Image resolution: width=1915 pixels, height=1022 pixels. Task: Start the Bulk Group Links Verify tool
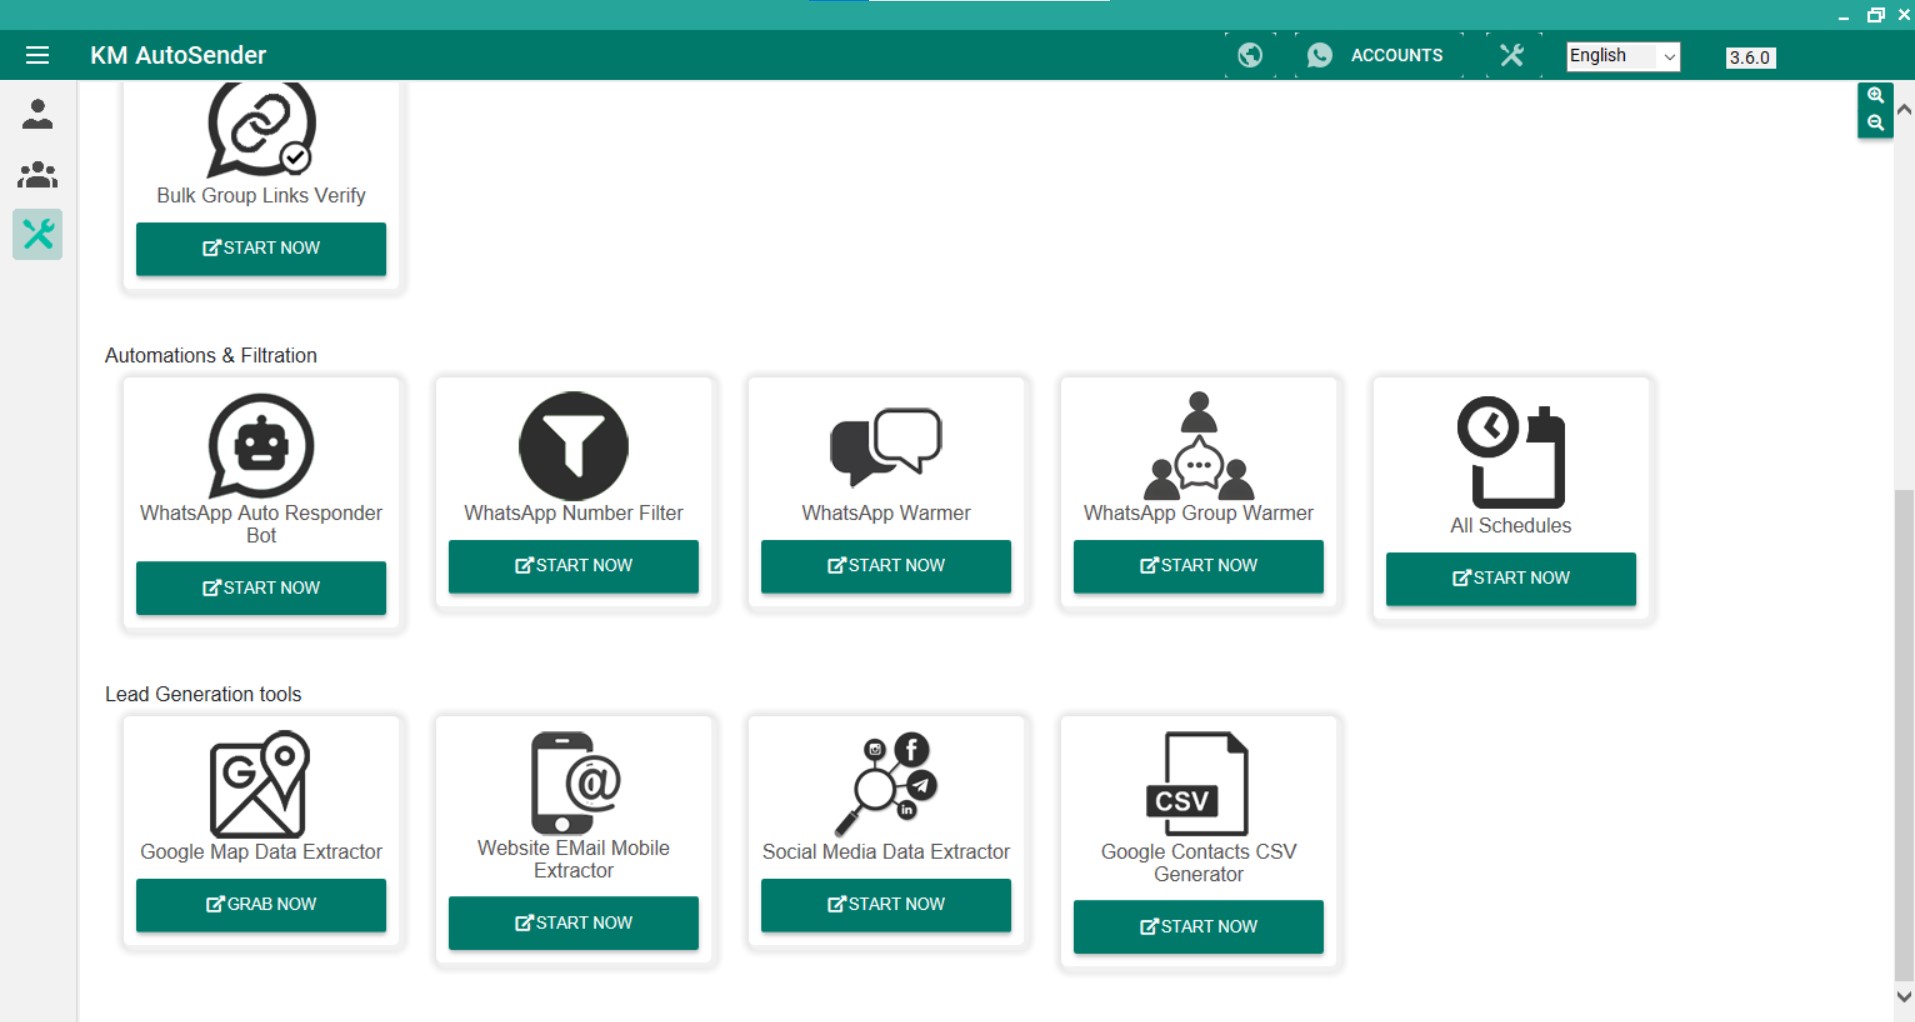pos(261,248)
